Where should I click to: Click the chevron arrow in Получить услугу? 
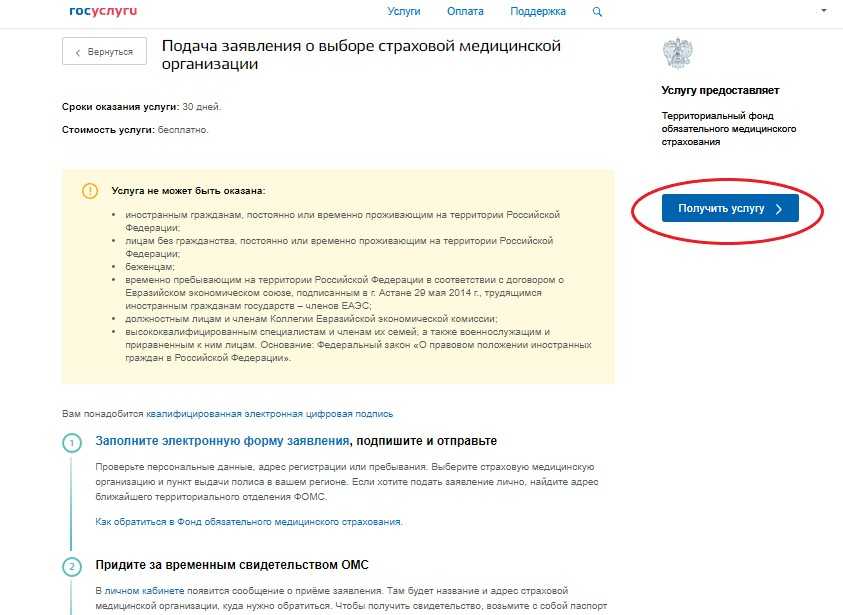point(779,209)
